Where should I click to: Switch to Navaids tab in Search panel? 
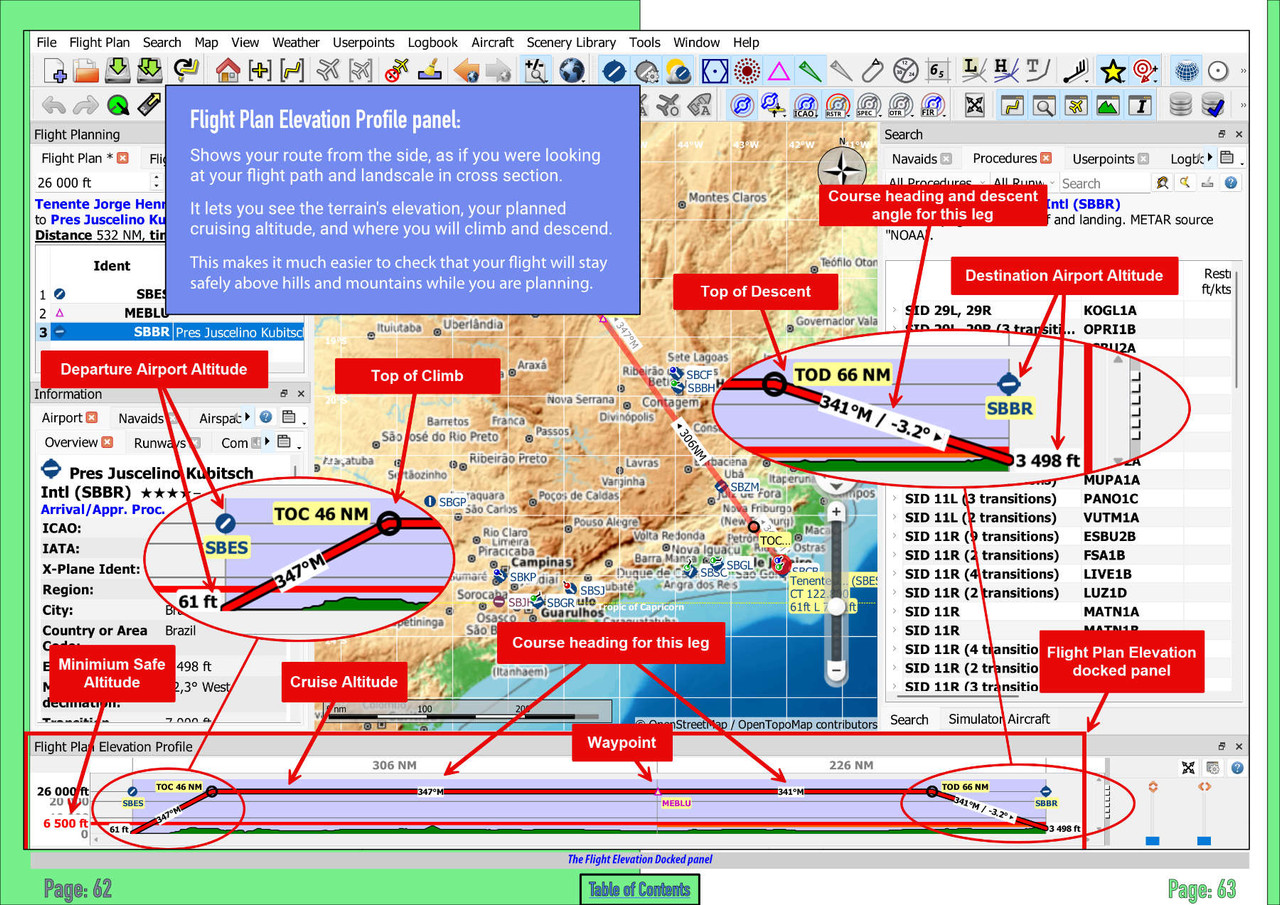(921, 158)
